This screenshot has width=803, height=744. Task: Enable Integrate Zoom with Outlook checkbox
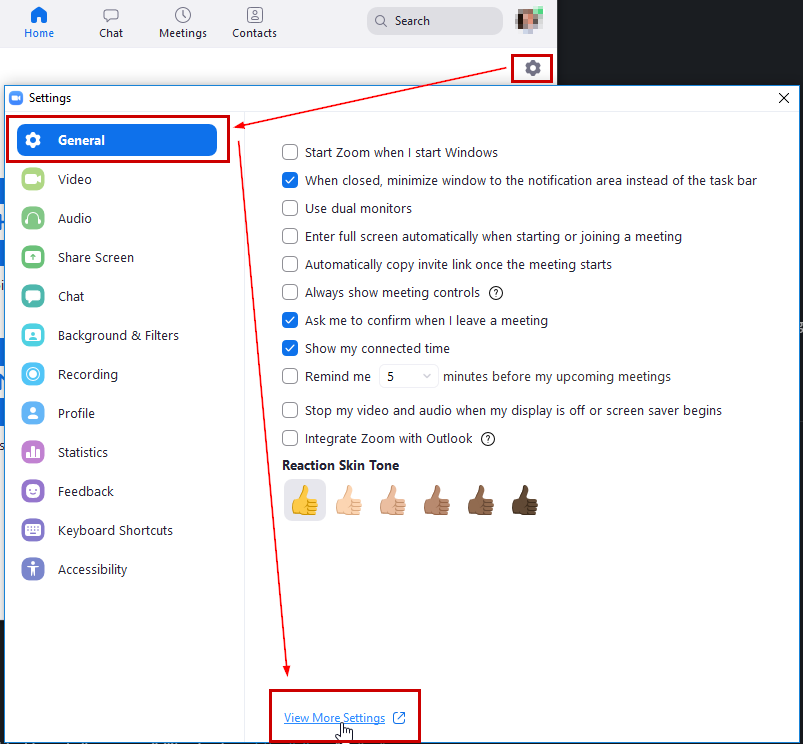point(290,438)
